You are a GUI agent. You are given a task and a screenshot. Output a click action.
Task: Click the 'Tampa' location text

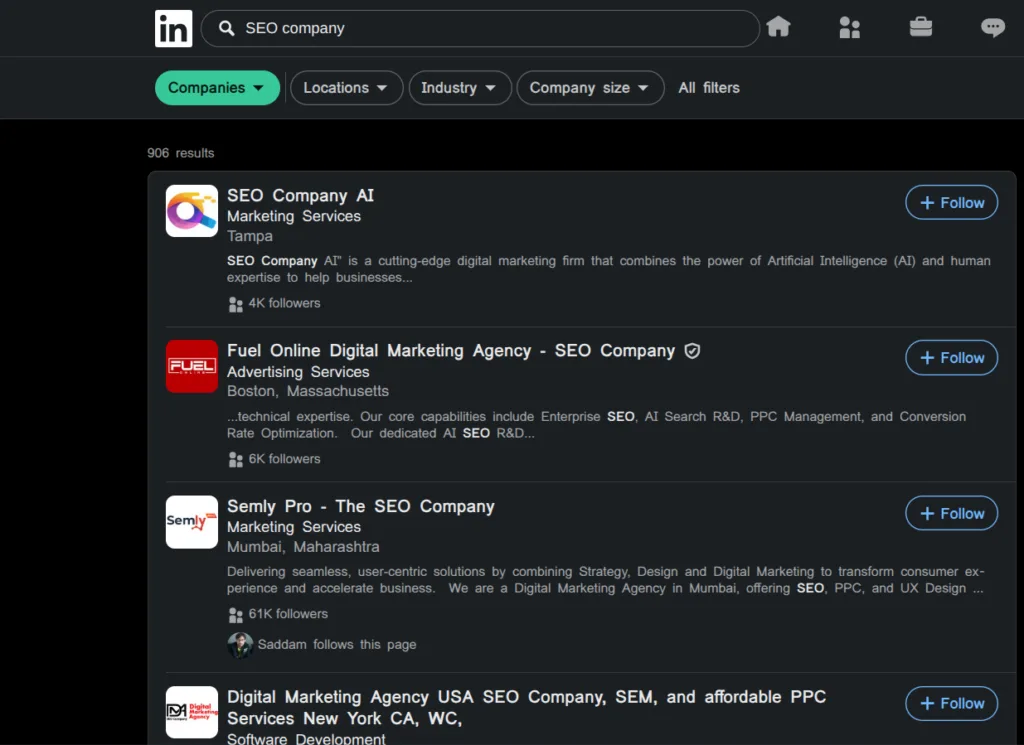[249, 236]
